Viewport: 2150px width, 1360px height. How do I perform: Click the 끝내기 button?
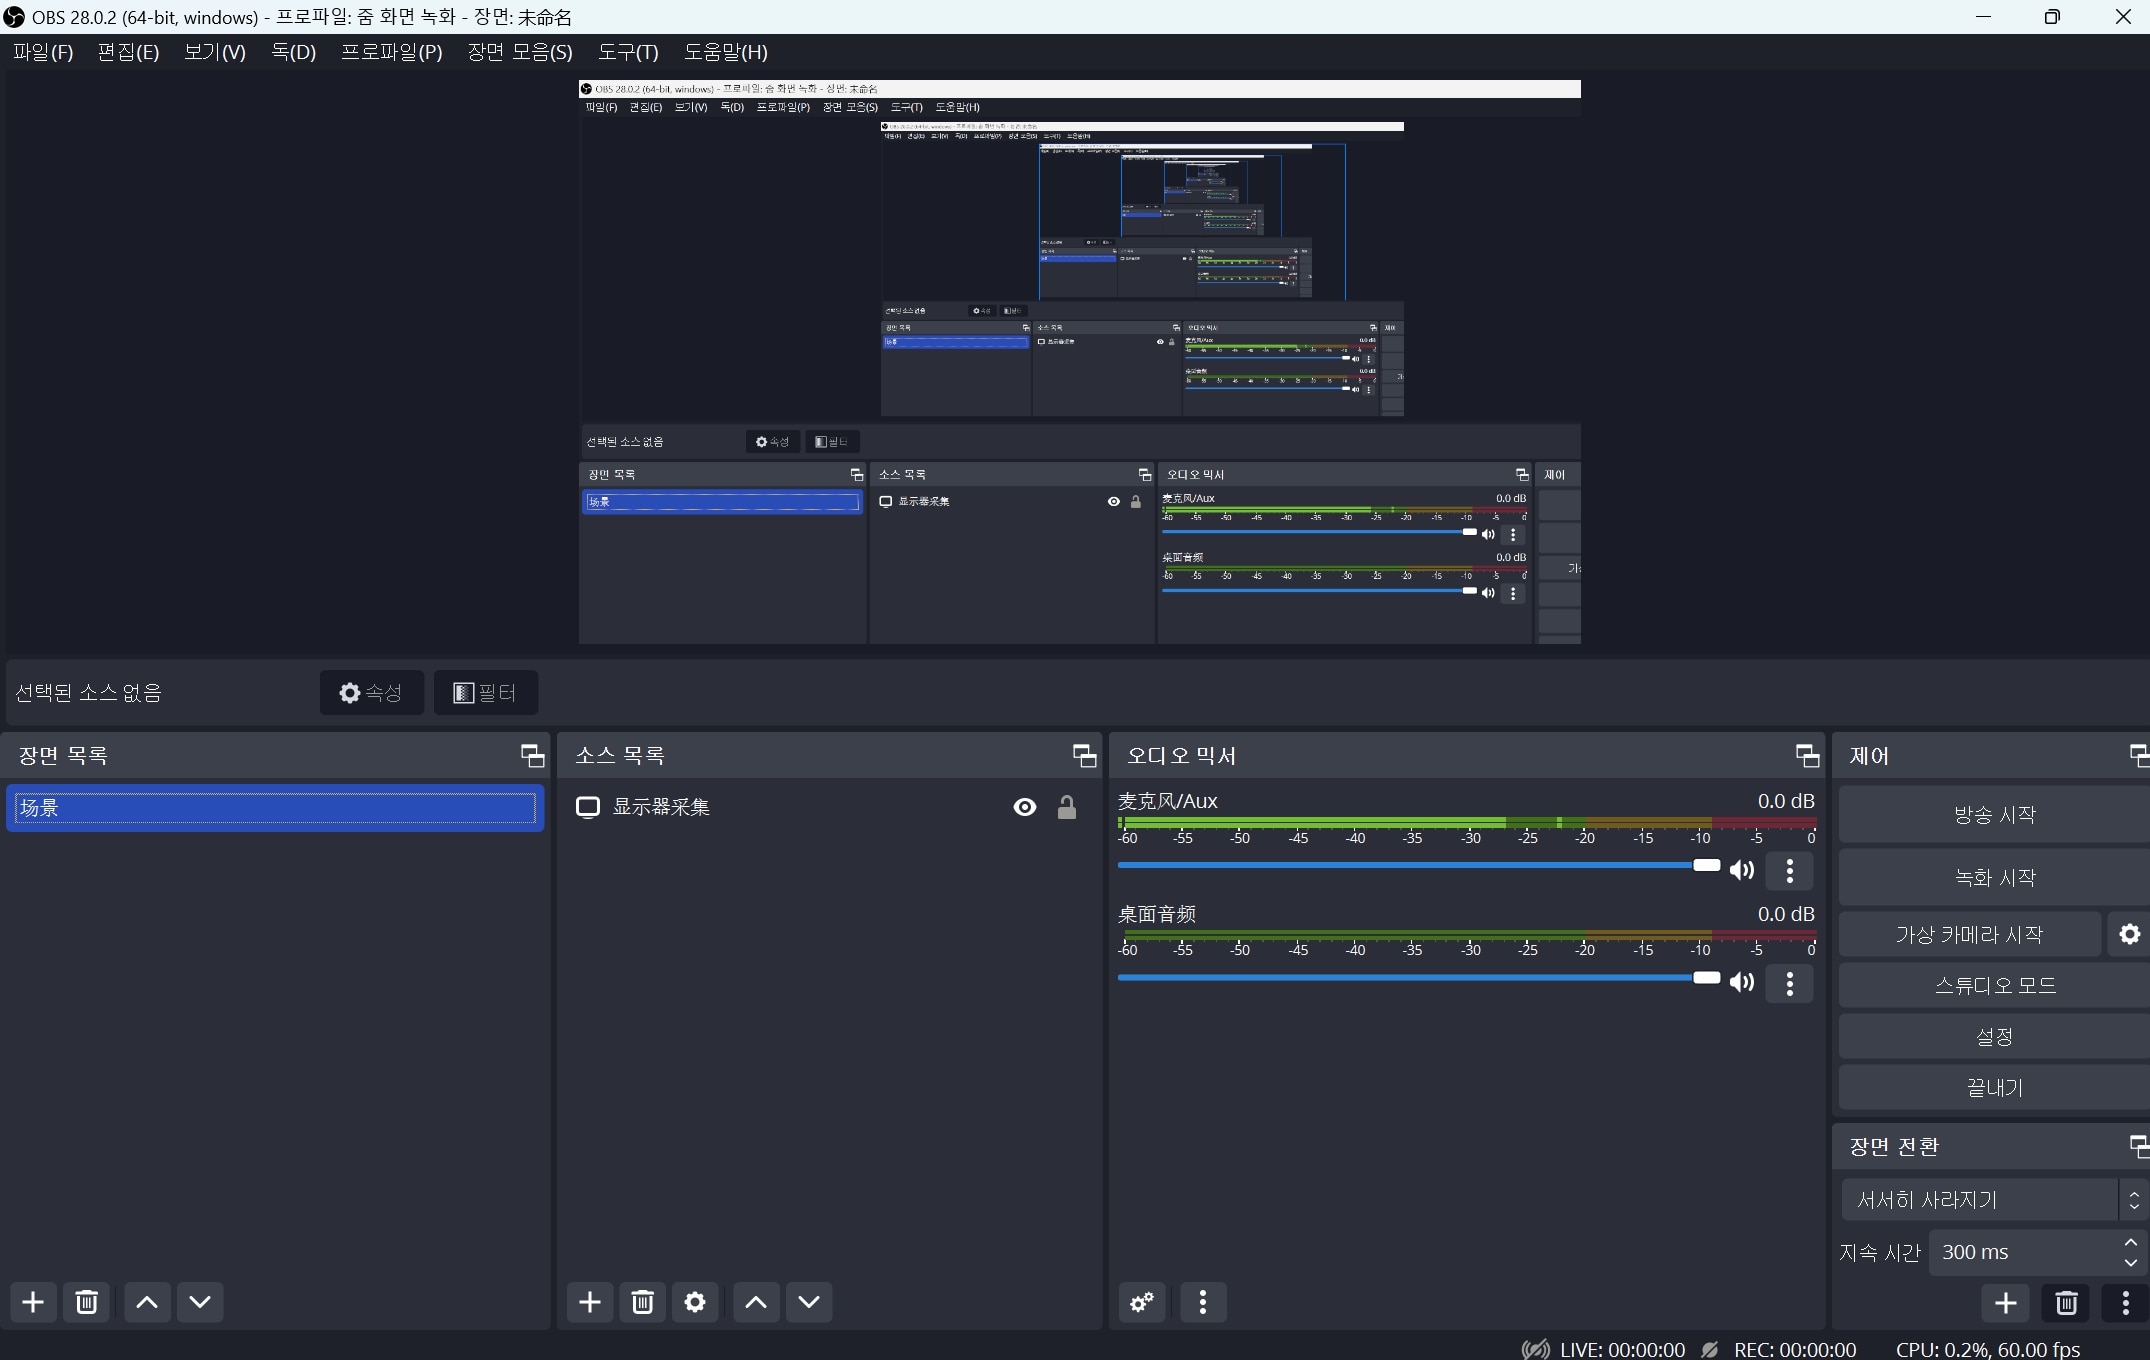coord(1994,1087)
